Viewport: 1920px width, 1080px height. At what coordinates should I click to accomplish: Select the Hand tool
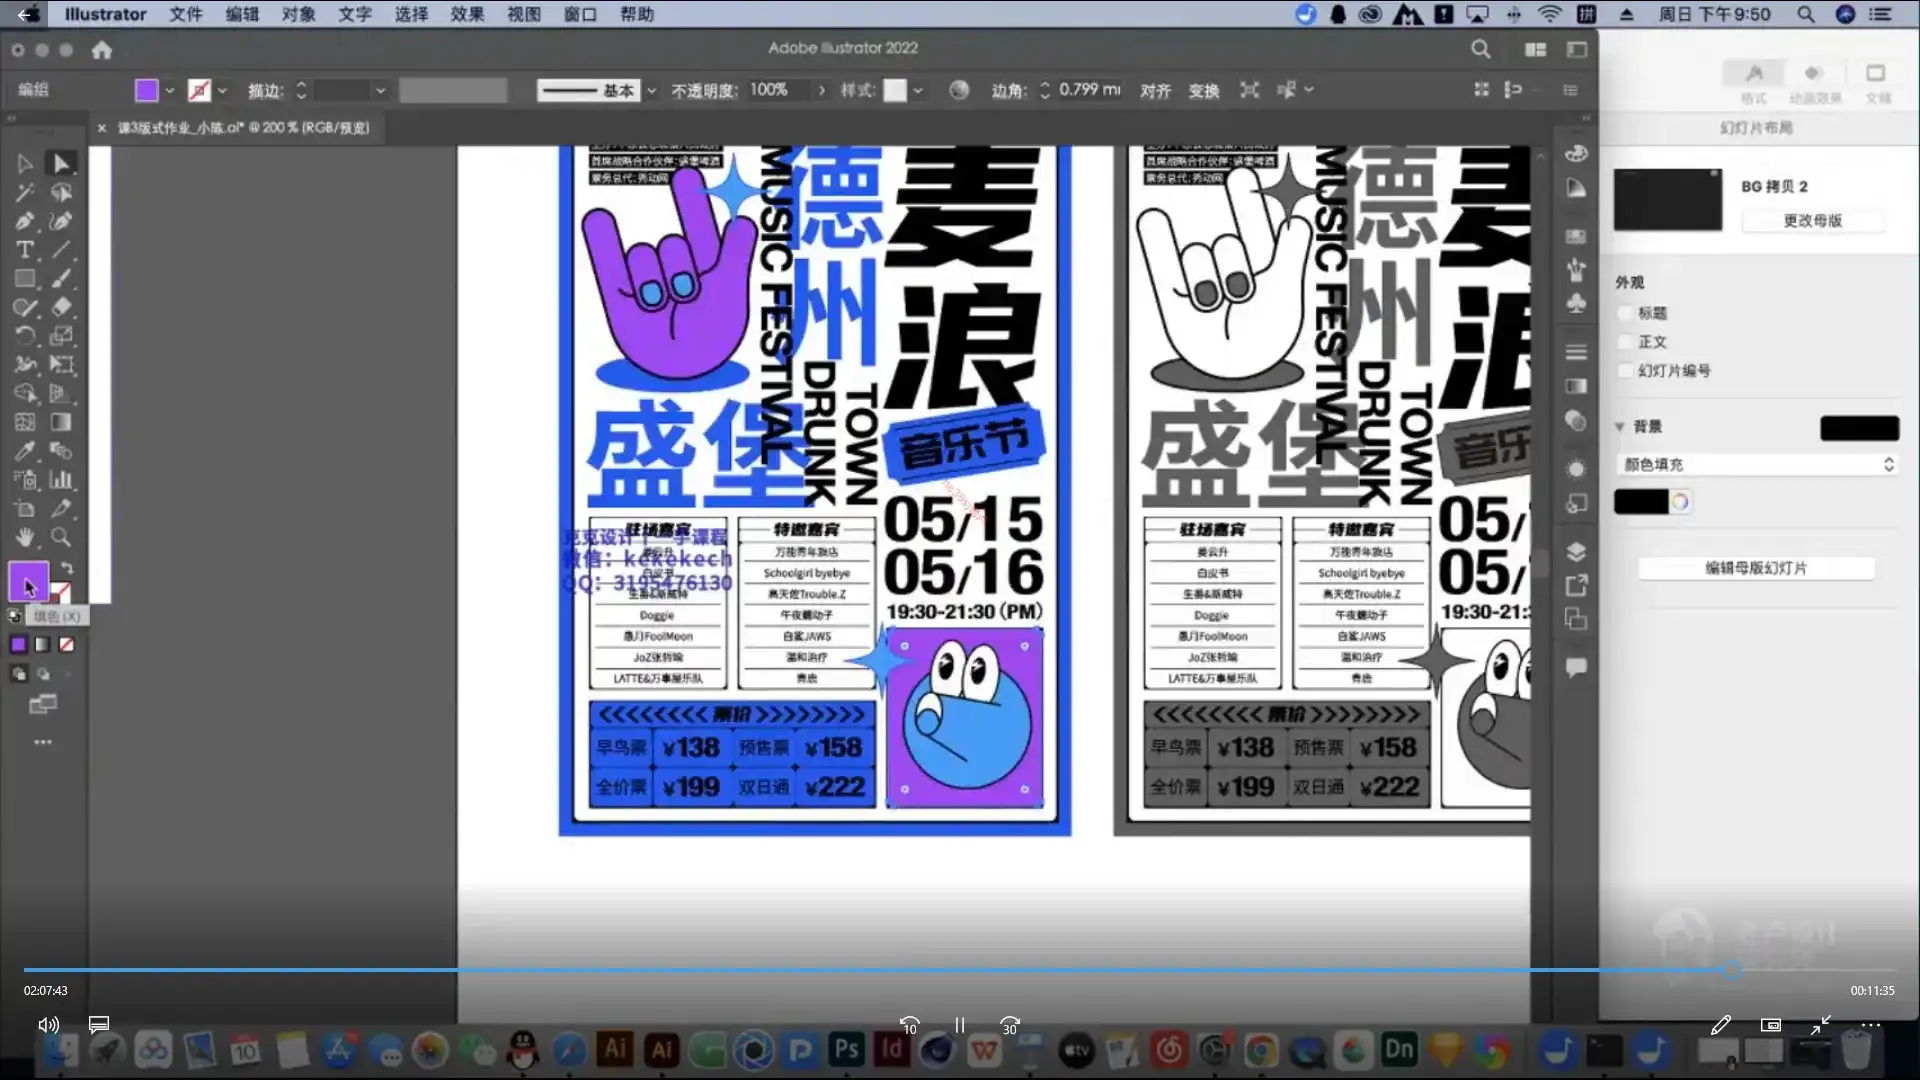coord(25,537)
